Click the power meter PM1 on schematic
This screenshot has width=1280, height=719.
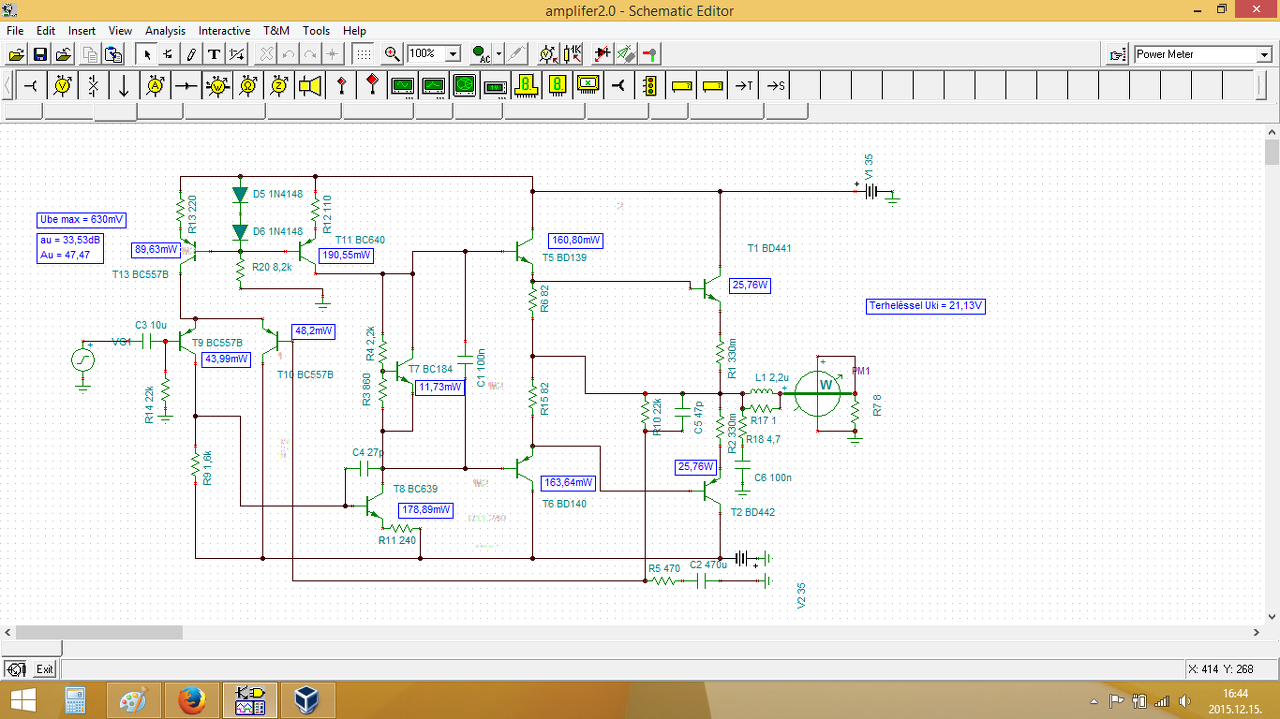click(825, 385)
